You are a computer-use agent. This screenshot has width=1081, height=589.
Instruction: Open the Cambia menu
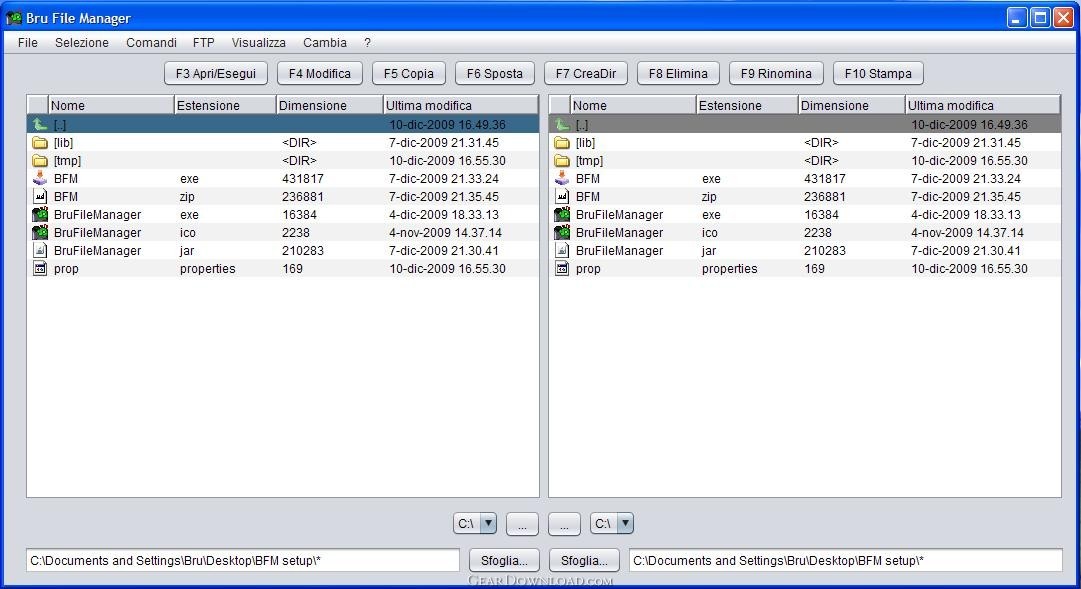[325, 43]
